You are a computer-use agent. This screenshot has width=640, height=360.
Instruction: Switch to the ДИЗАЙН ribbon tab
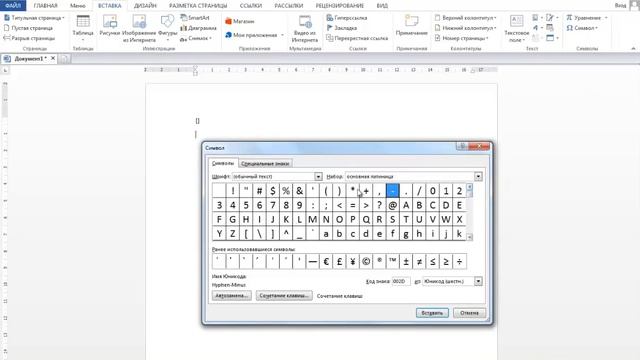point(145,6)
